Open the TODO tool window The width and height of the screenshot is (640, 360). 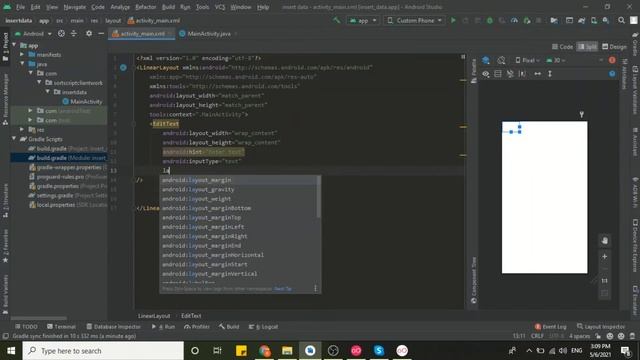26,327
